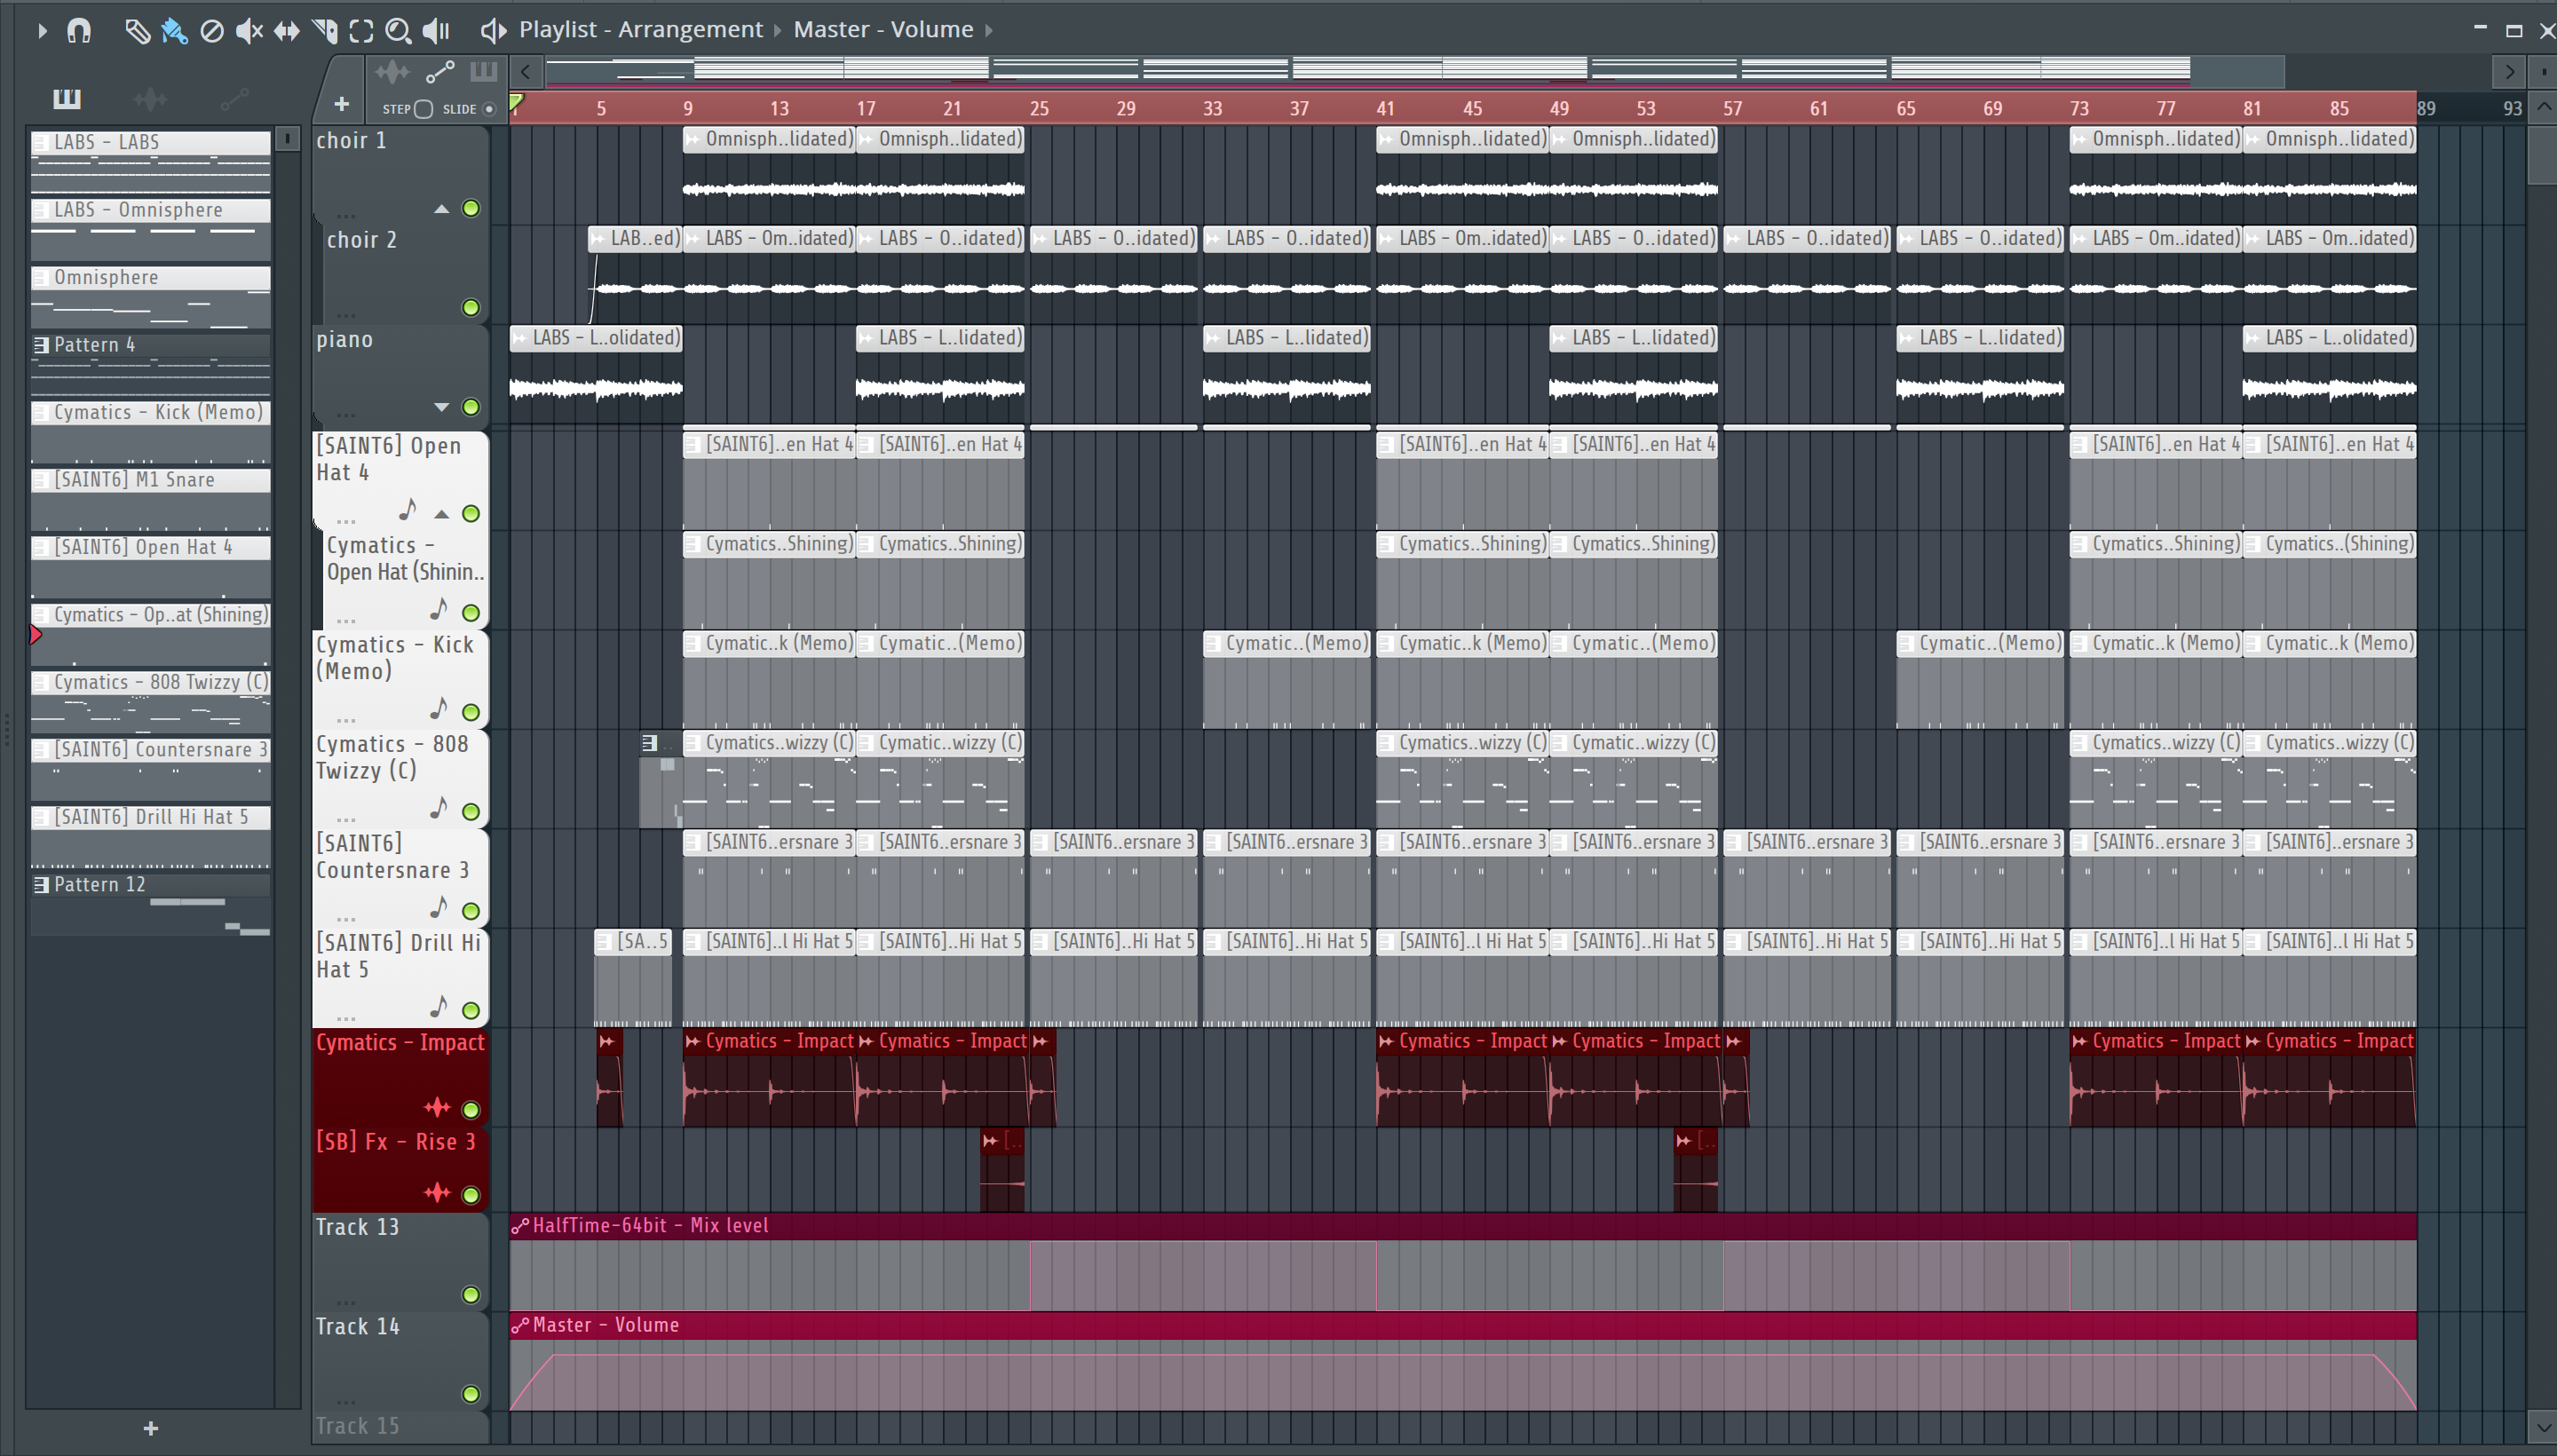This screenshot has height=1456, width=2557.
Task: Toggle the STEP checkbox
Action: [x=423, y=109]
